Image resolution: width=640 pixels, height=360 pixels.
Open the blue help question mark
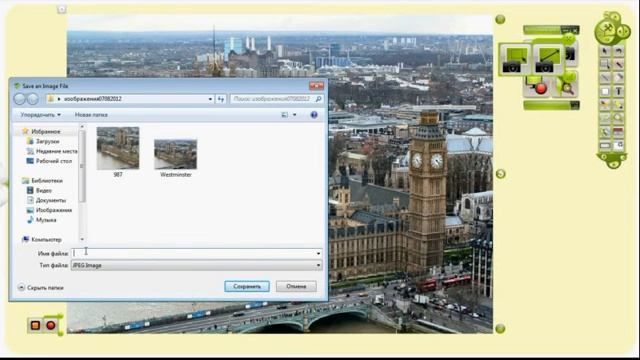(314, 115)
